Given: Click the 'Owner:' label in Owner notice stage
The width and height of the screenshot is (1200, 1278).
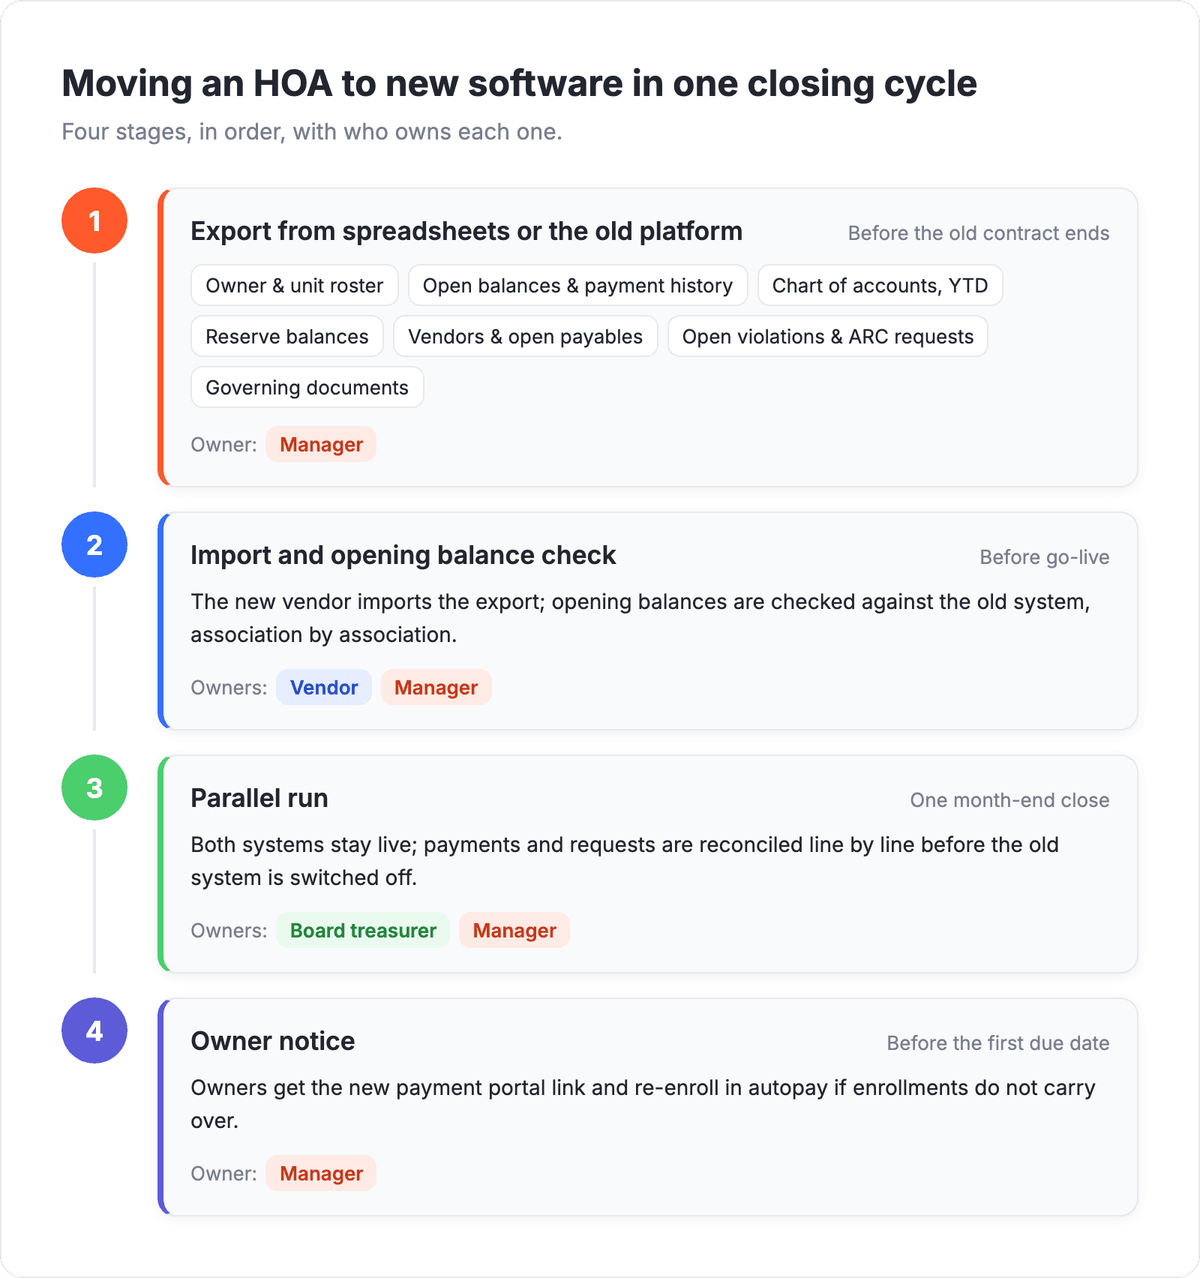Looking at the screenshot, I should 224,1174.
